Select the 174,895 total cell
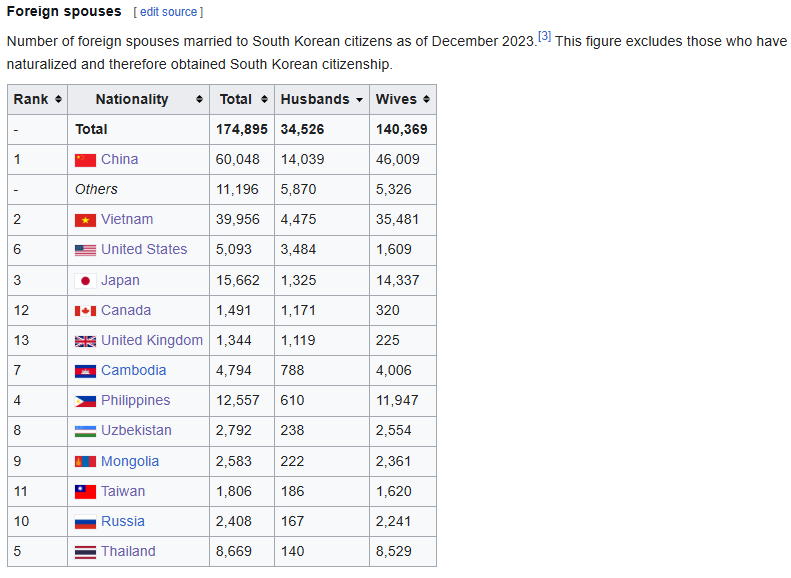Image resolution: width=791 pixels, height=578 pixels. [242, 130]
